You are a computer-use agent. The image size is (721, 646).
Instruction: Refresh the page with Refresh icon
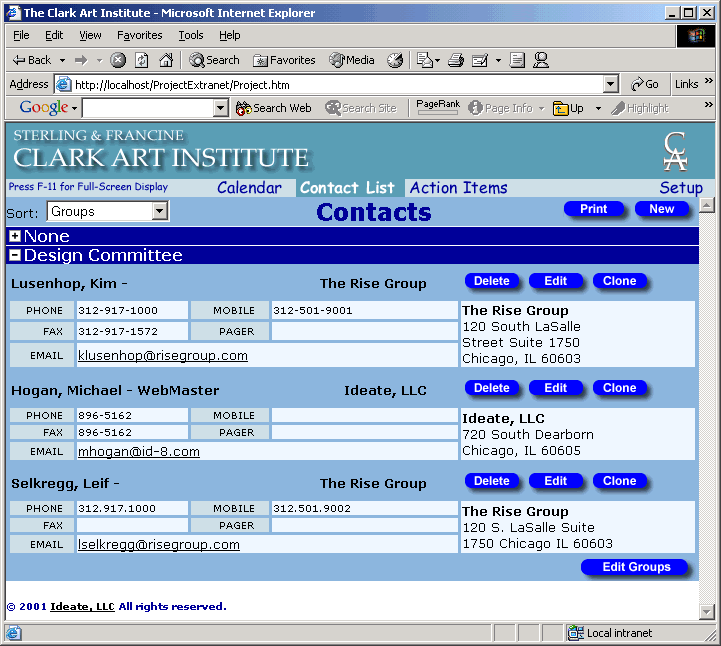[x=142, y=60]
